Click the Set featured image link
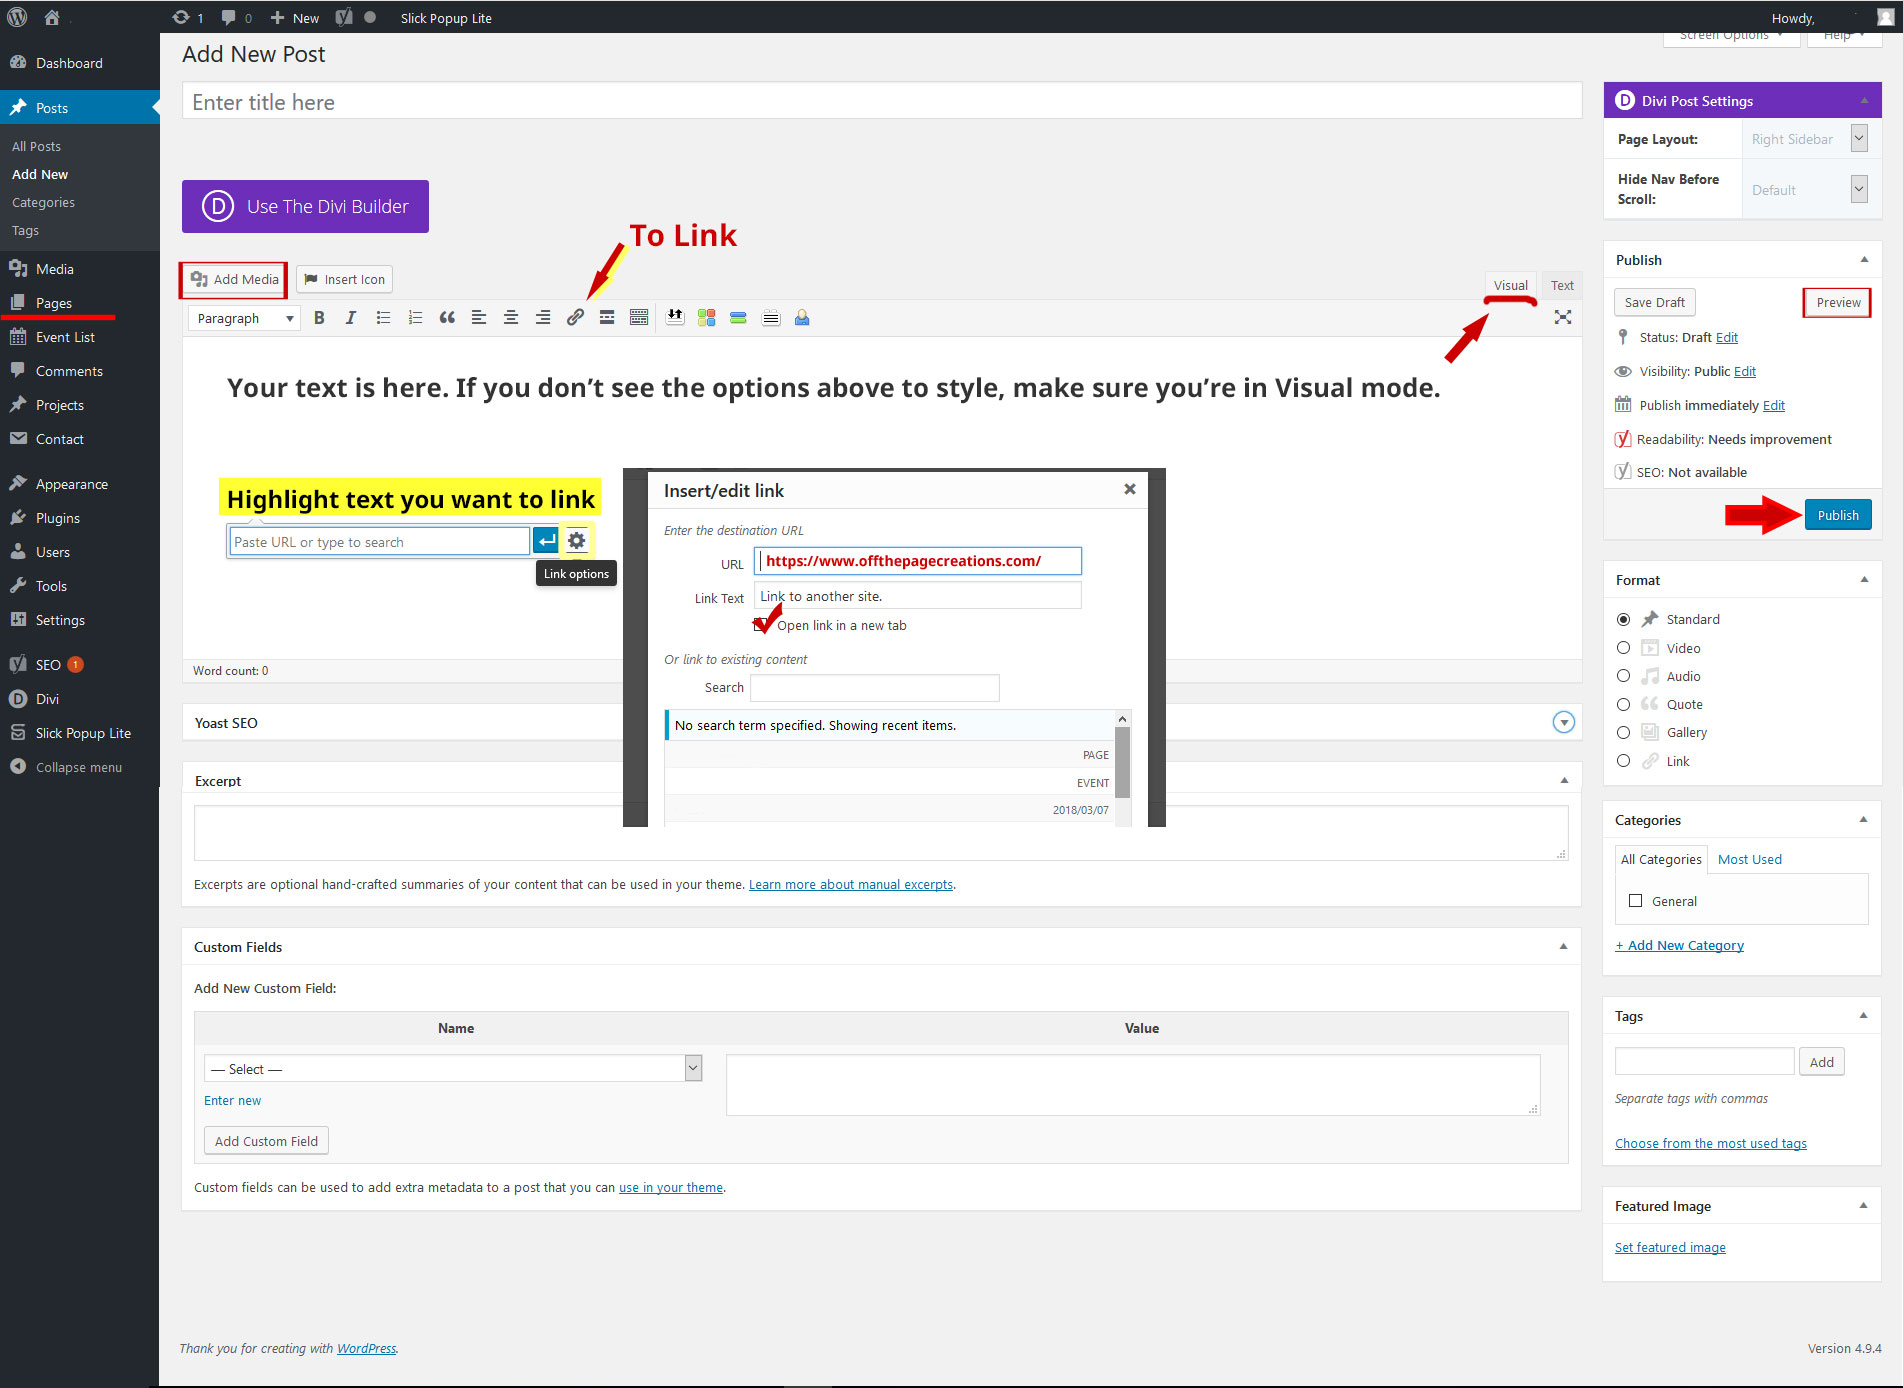The height and width of the screenshot is (1388, 1903). pos(1670,1247)
